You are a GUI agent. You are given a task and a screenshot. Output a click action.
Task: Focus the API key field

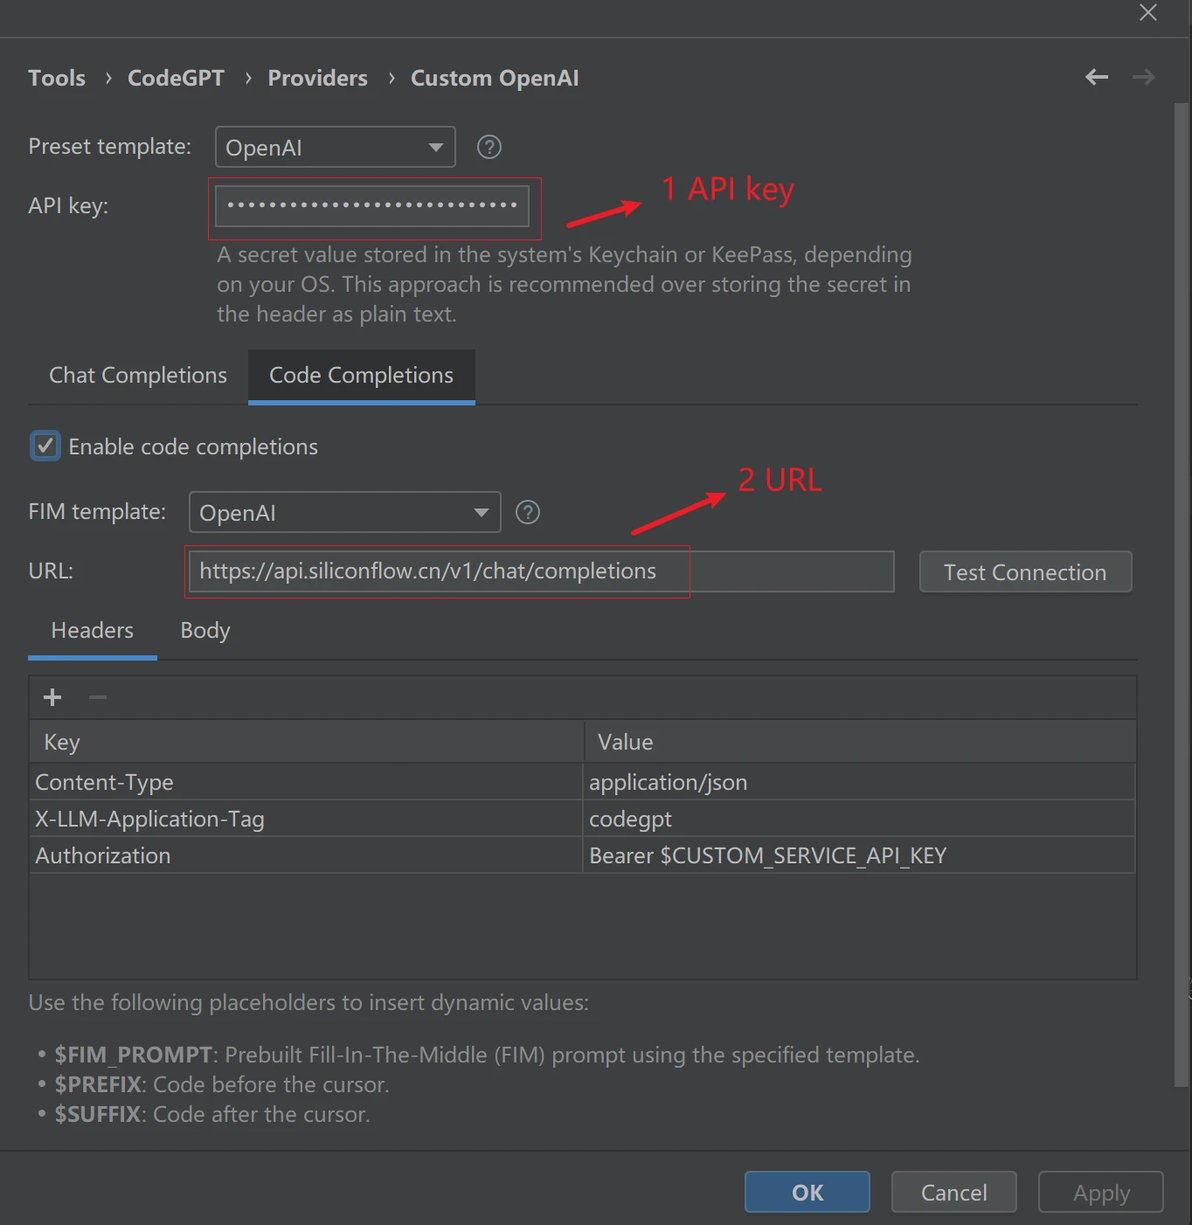click(x=372, y=206)
